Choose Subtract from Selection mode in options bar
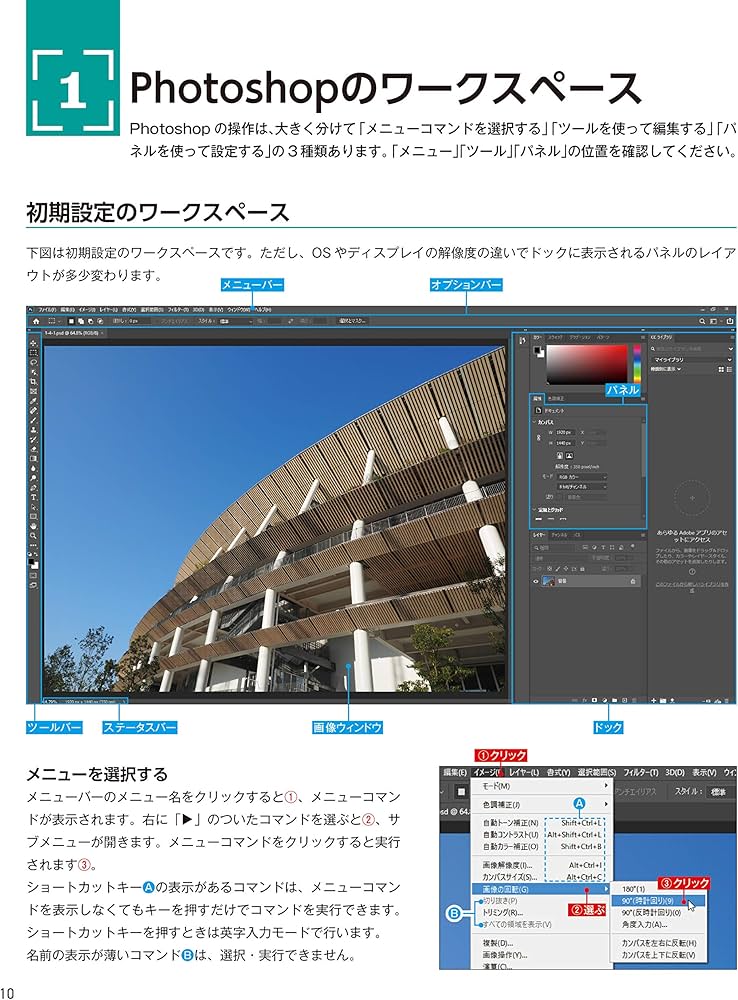 [x=91, y=321]
